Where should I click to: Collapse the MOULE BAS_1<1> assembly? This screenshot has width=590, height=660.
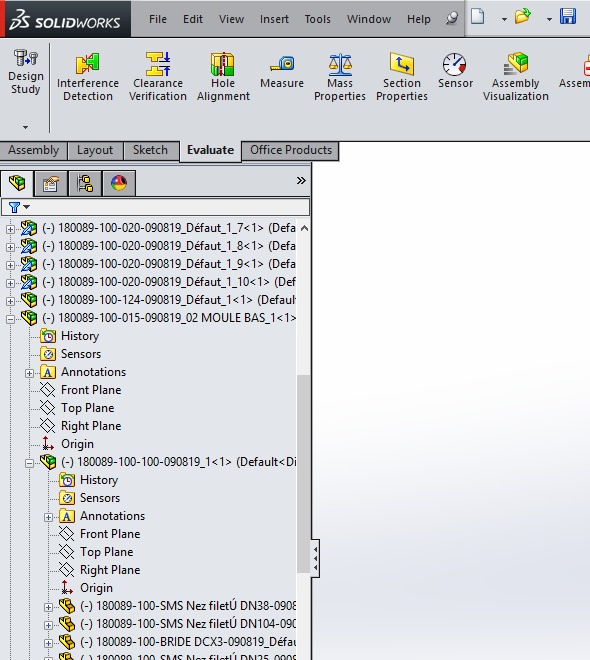point(10,319)
